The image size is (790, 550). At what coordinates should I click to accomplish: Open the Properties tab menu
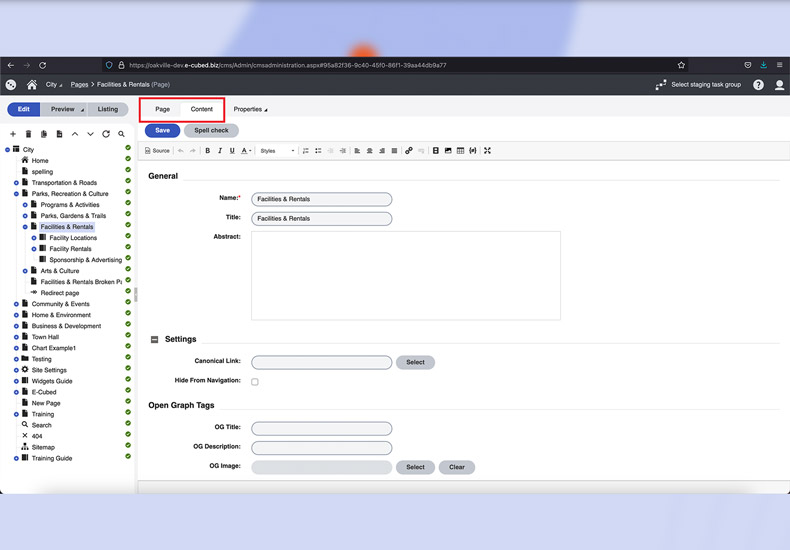(x=250, y=109)
